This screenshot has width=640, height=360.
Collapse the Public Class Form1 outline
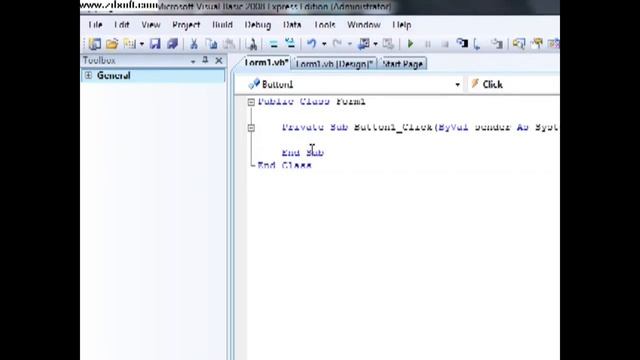click(x=251, y=102)
